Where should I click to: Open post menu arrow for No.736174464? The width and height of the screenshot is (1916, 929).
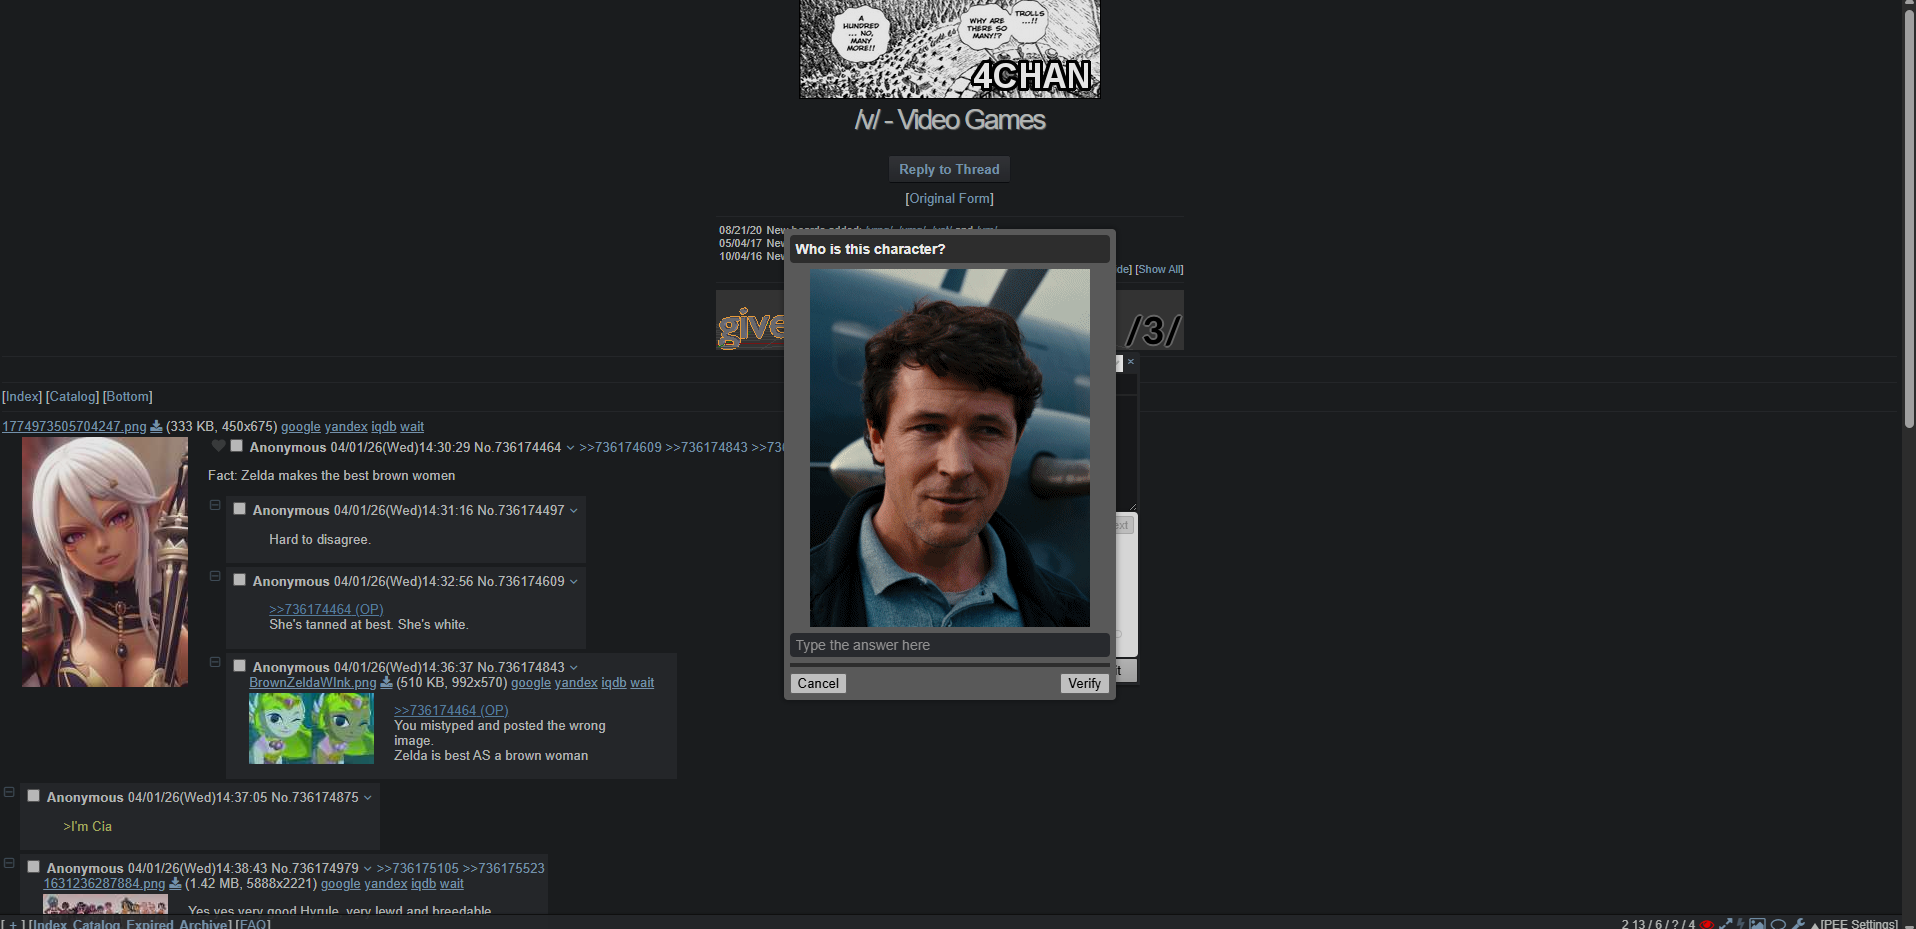tap(570, 448)
